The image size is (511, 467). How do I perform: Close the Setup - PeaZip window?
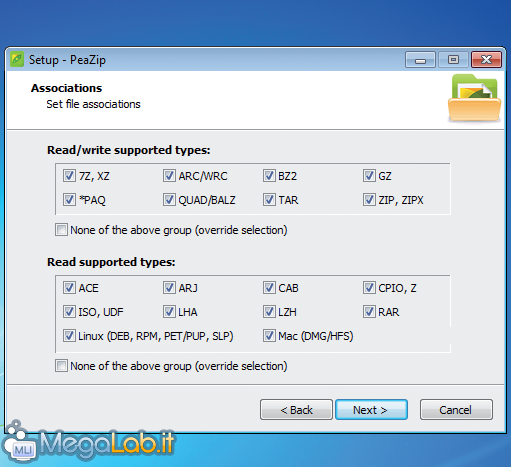coord(486,60)
